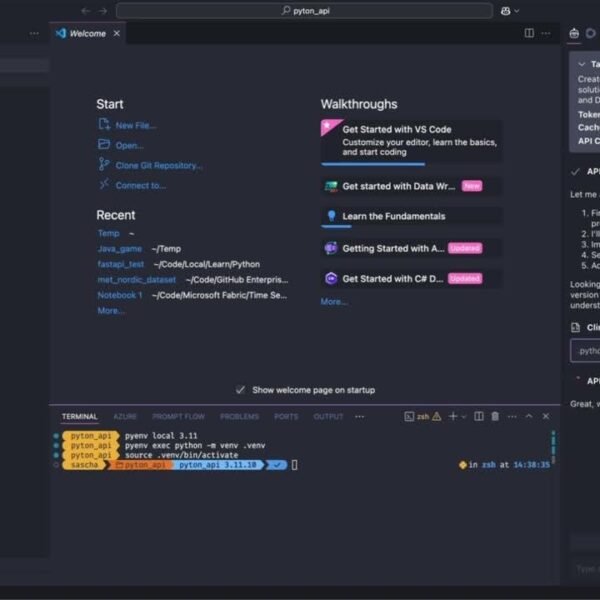Select the AZURE panel tab
The height and width of the screenshot is (600, 600).
[x=125, y=416]
